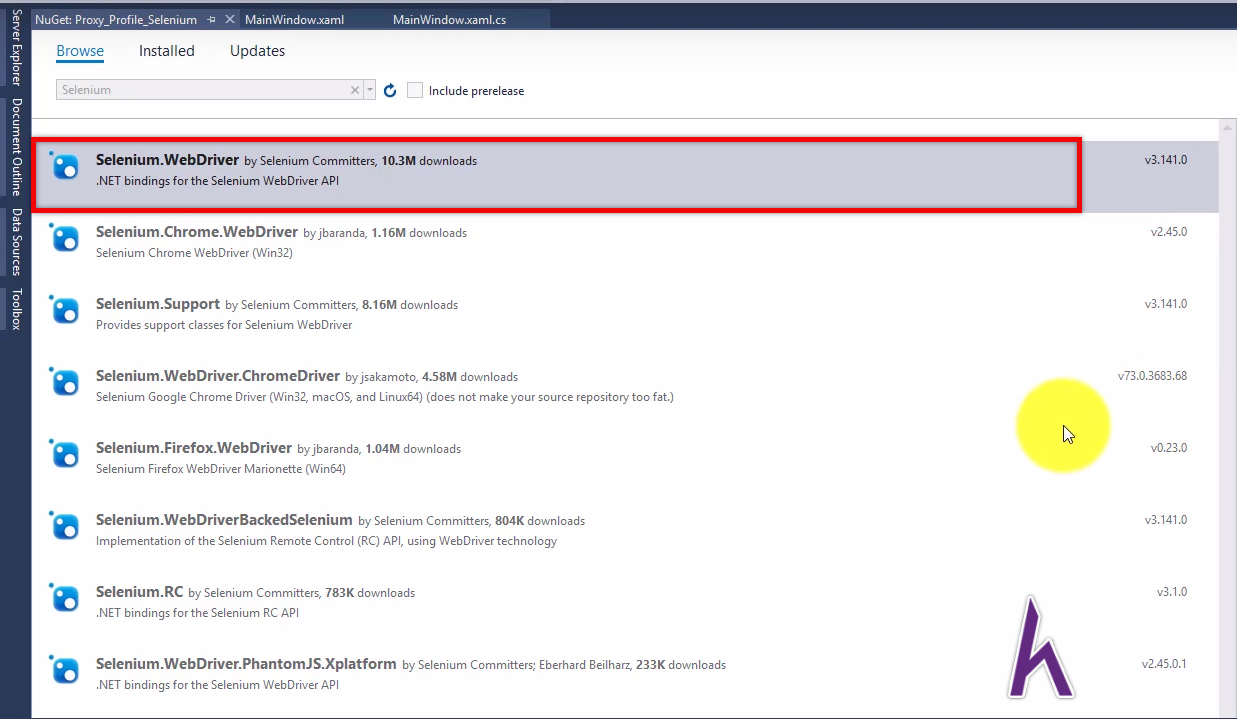The height and width of the screenshot is (719, 1237).
Task: Switch to the Updates tab
Action: tap(257, 51)
